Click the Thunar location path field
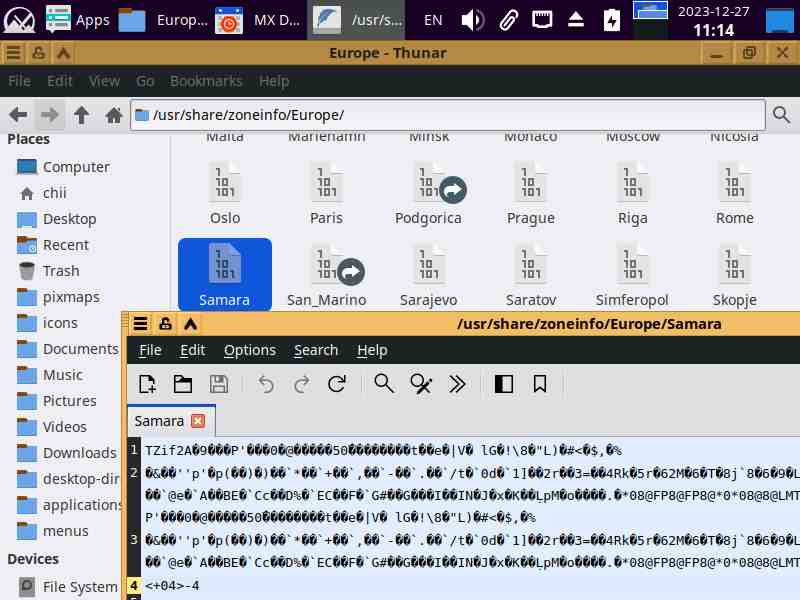800x600 pixels. point(448,115)
